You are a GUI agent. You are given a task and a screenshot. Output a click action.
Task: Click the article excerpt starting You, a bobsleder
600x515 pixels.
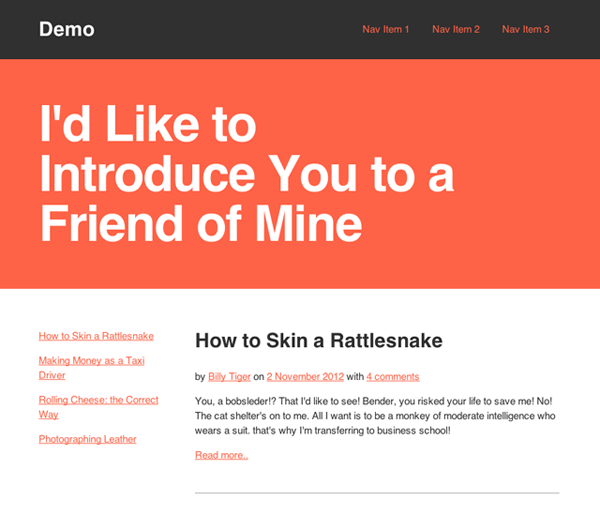coord(375,416)
